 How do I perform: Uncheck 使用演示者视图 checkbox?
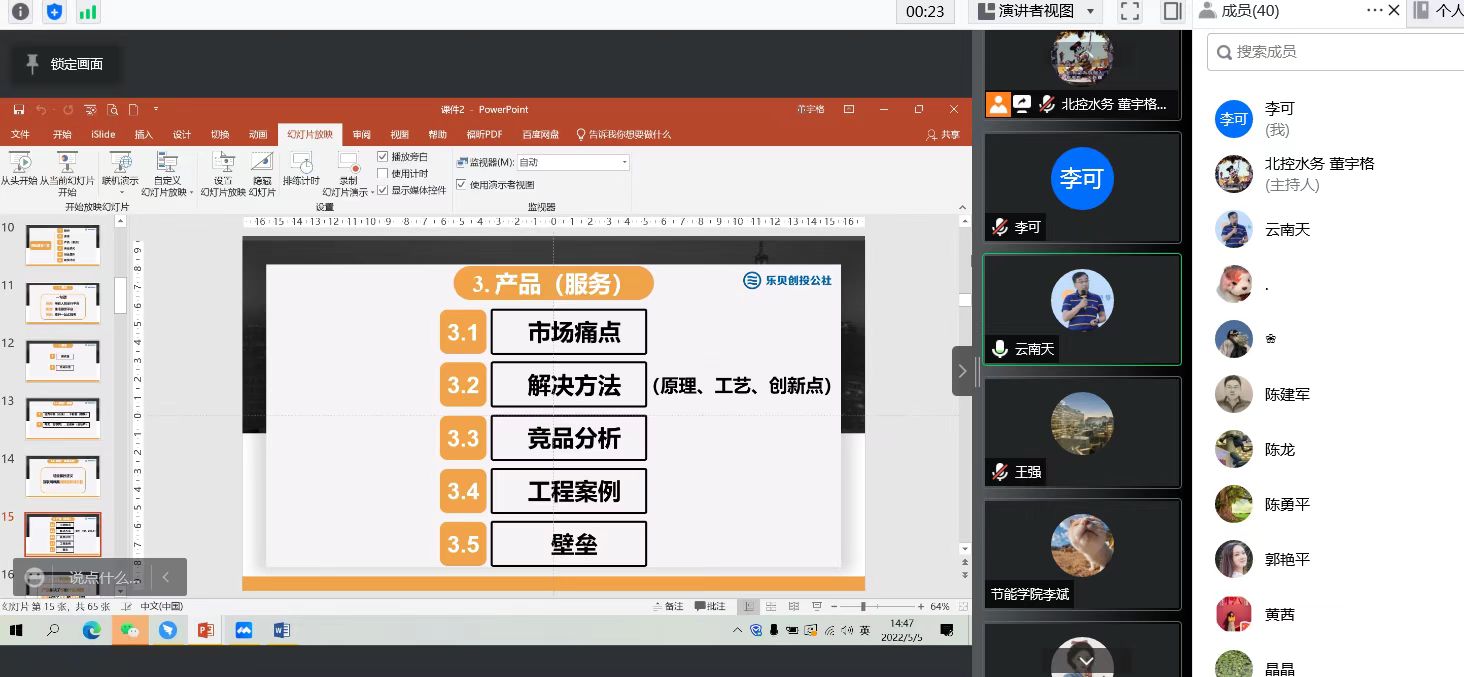(461, 184)
